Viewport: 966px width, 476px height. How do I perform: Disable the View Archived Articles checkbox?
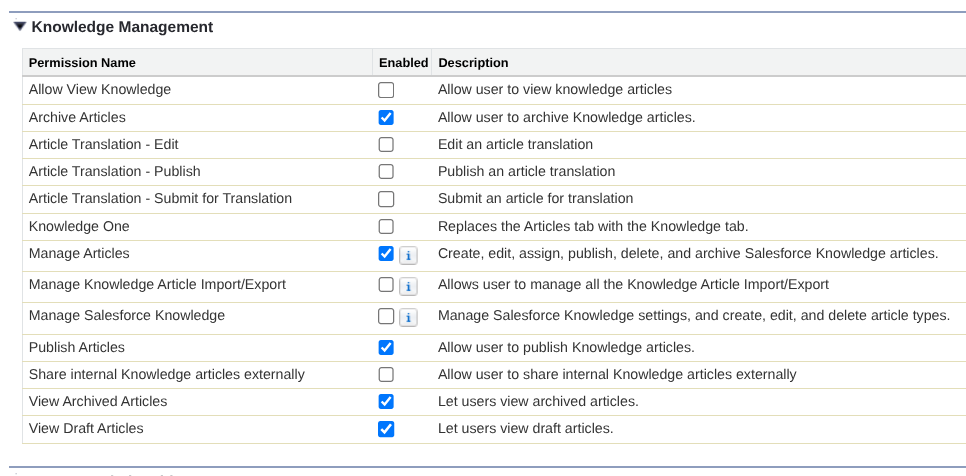(x=386, y=401)
